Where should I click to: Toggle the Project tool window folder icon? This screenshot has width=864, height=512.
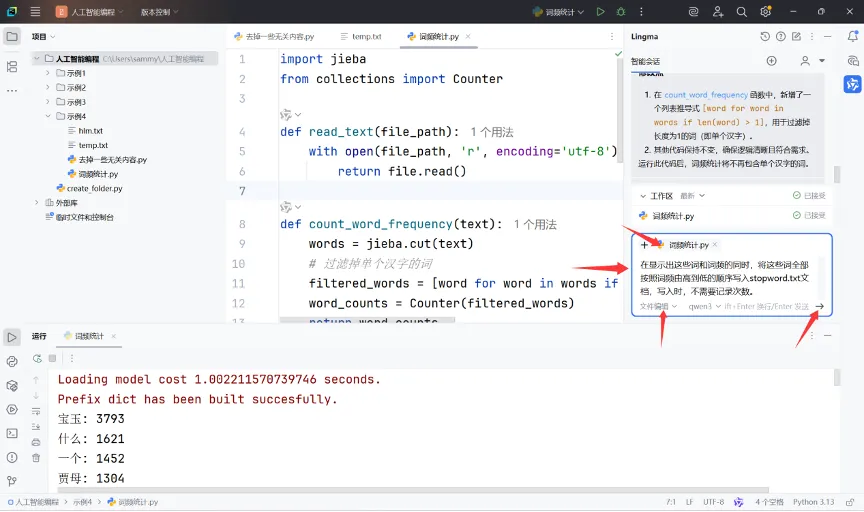tap(12, 37)
